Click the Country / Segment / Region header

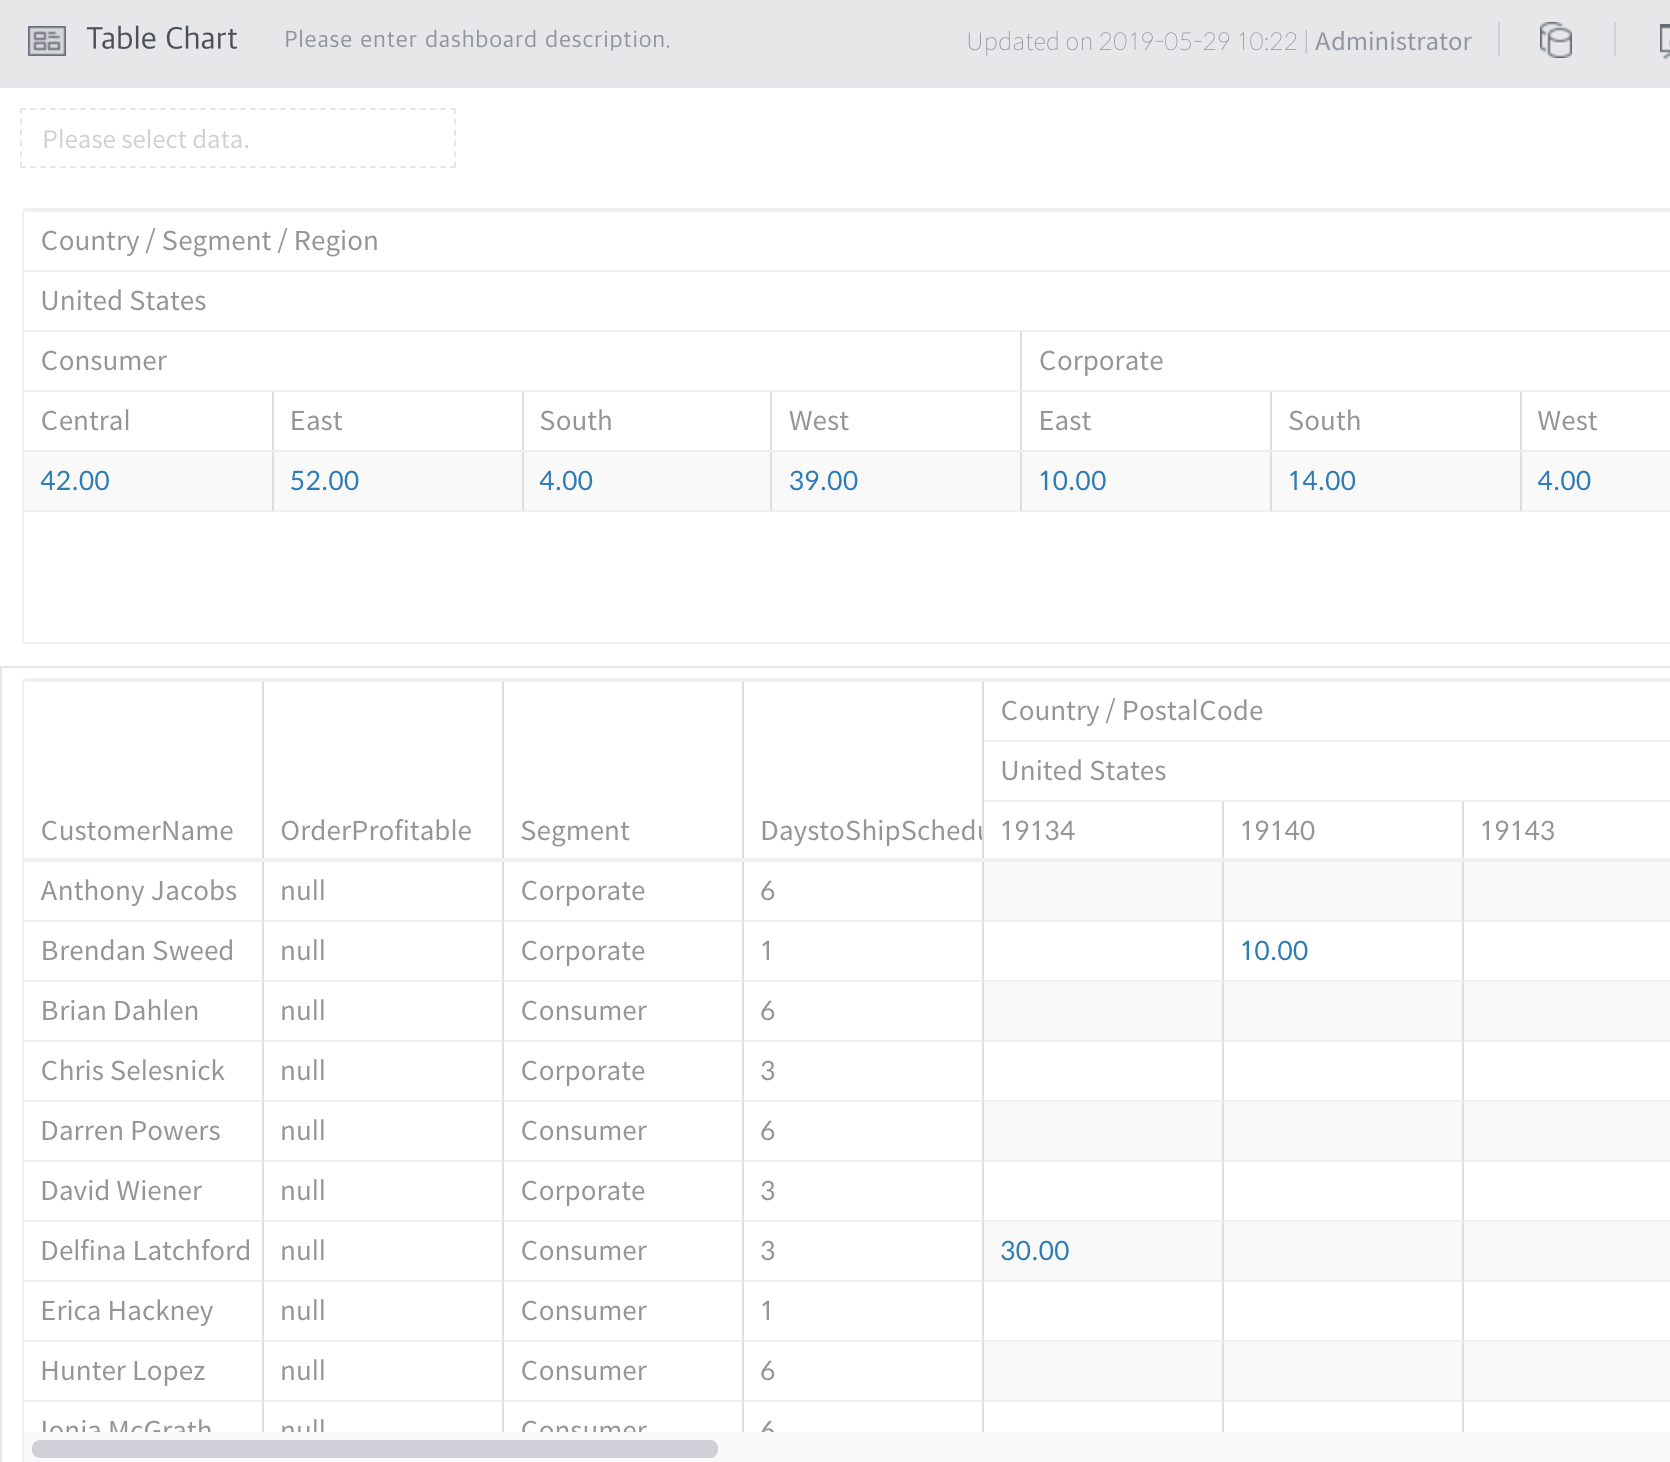pyautogui.click(x=209, y=241)
